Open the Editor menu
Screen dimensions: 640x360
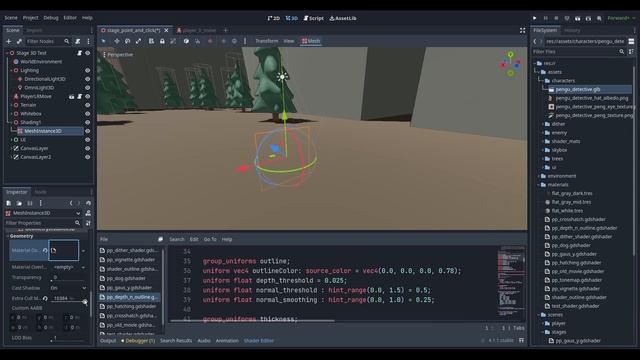(70, 18)
